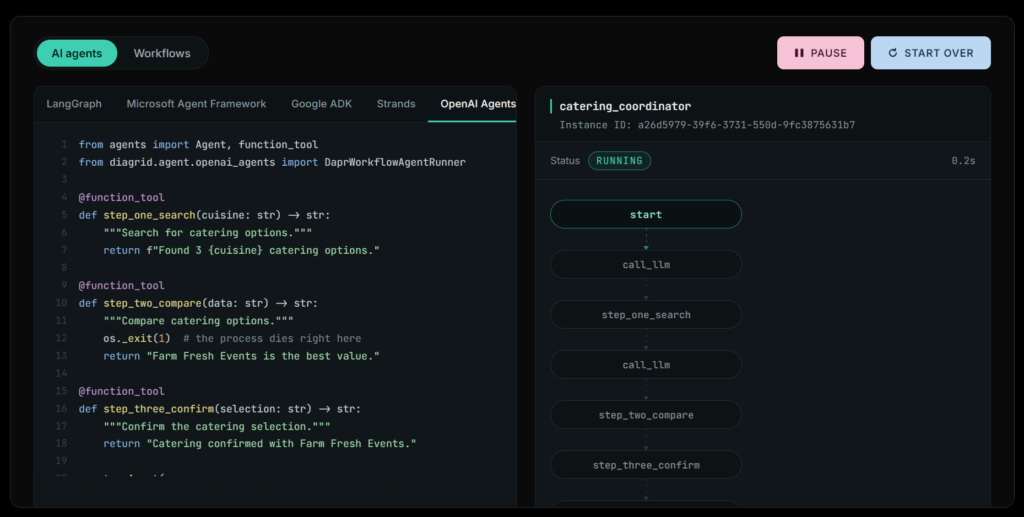Screen dimensions: 1024x517
Task: Click the @function_tool decorator on line 4
Action: point(121,197)
